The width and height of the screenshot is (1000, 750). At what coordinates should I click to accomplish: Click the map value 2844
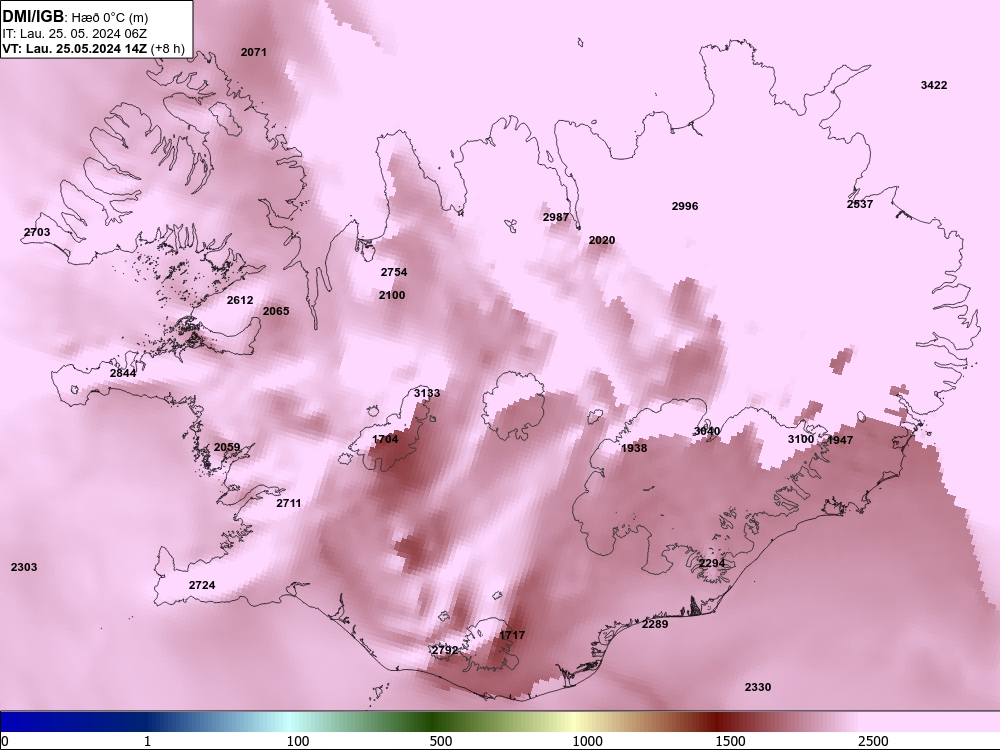123,373
